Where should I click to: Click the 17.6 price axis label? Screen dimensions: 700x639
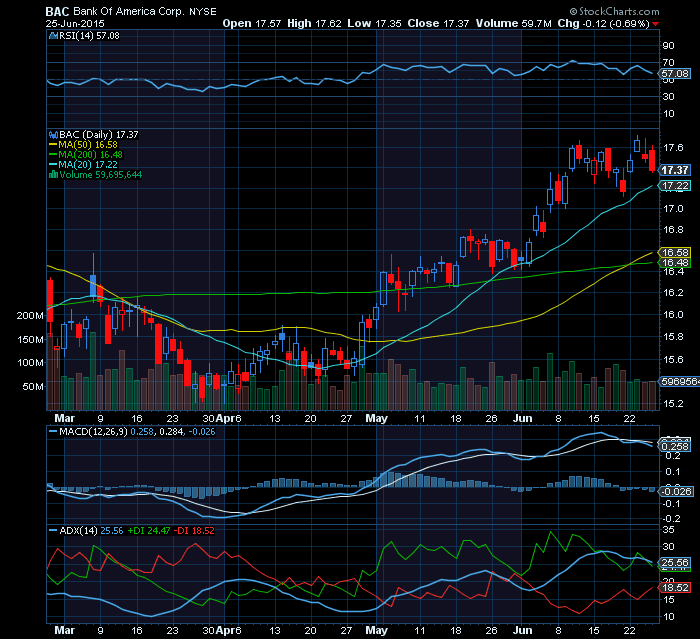coord(673,148)
